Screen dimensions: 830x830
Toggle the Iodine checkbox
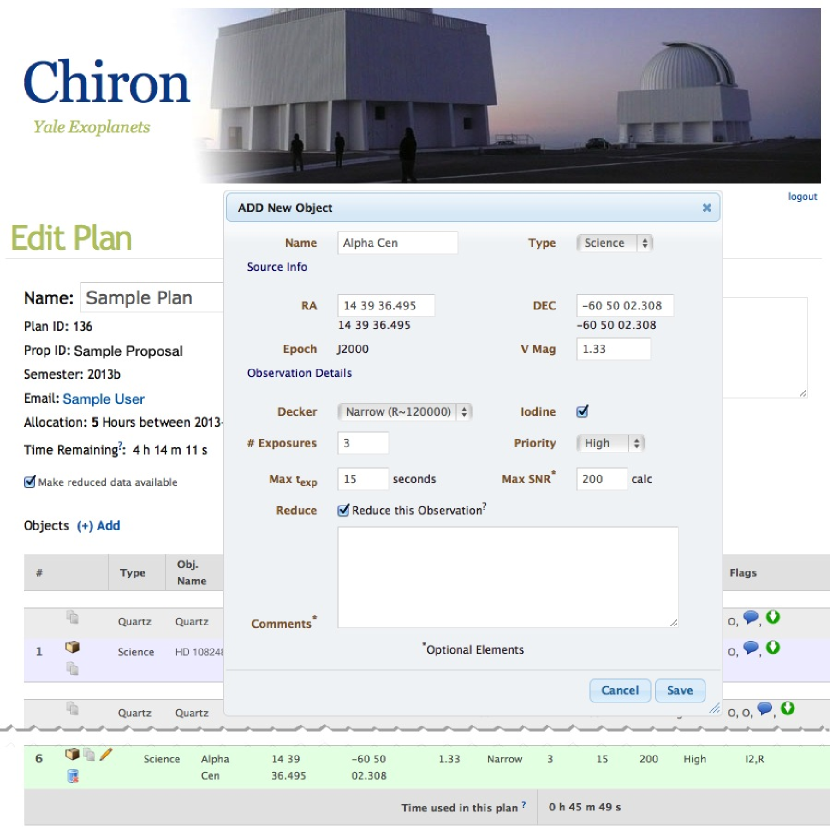tap(583, 411)
